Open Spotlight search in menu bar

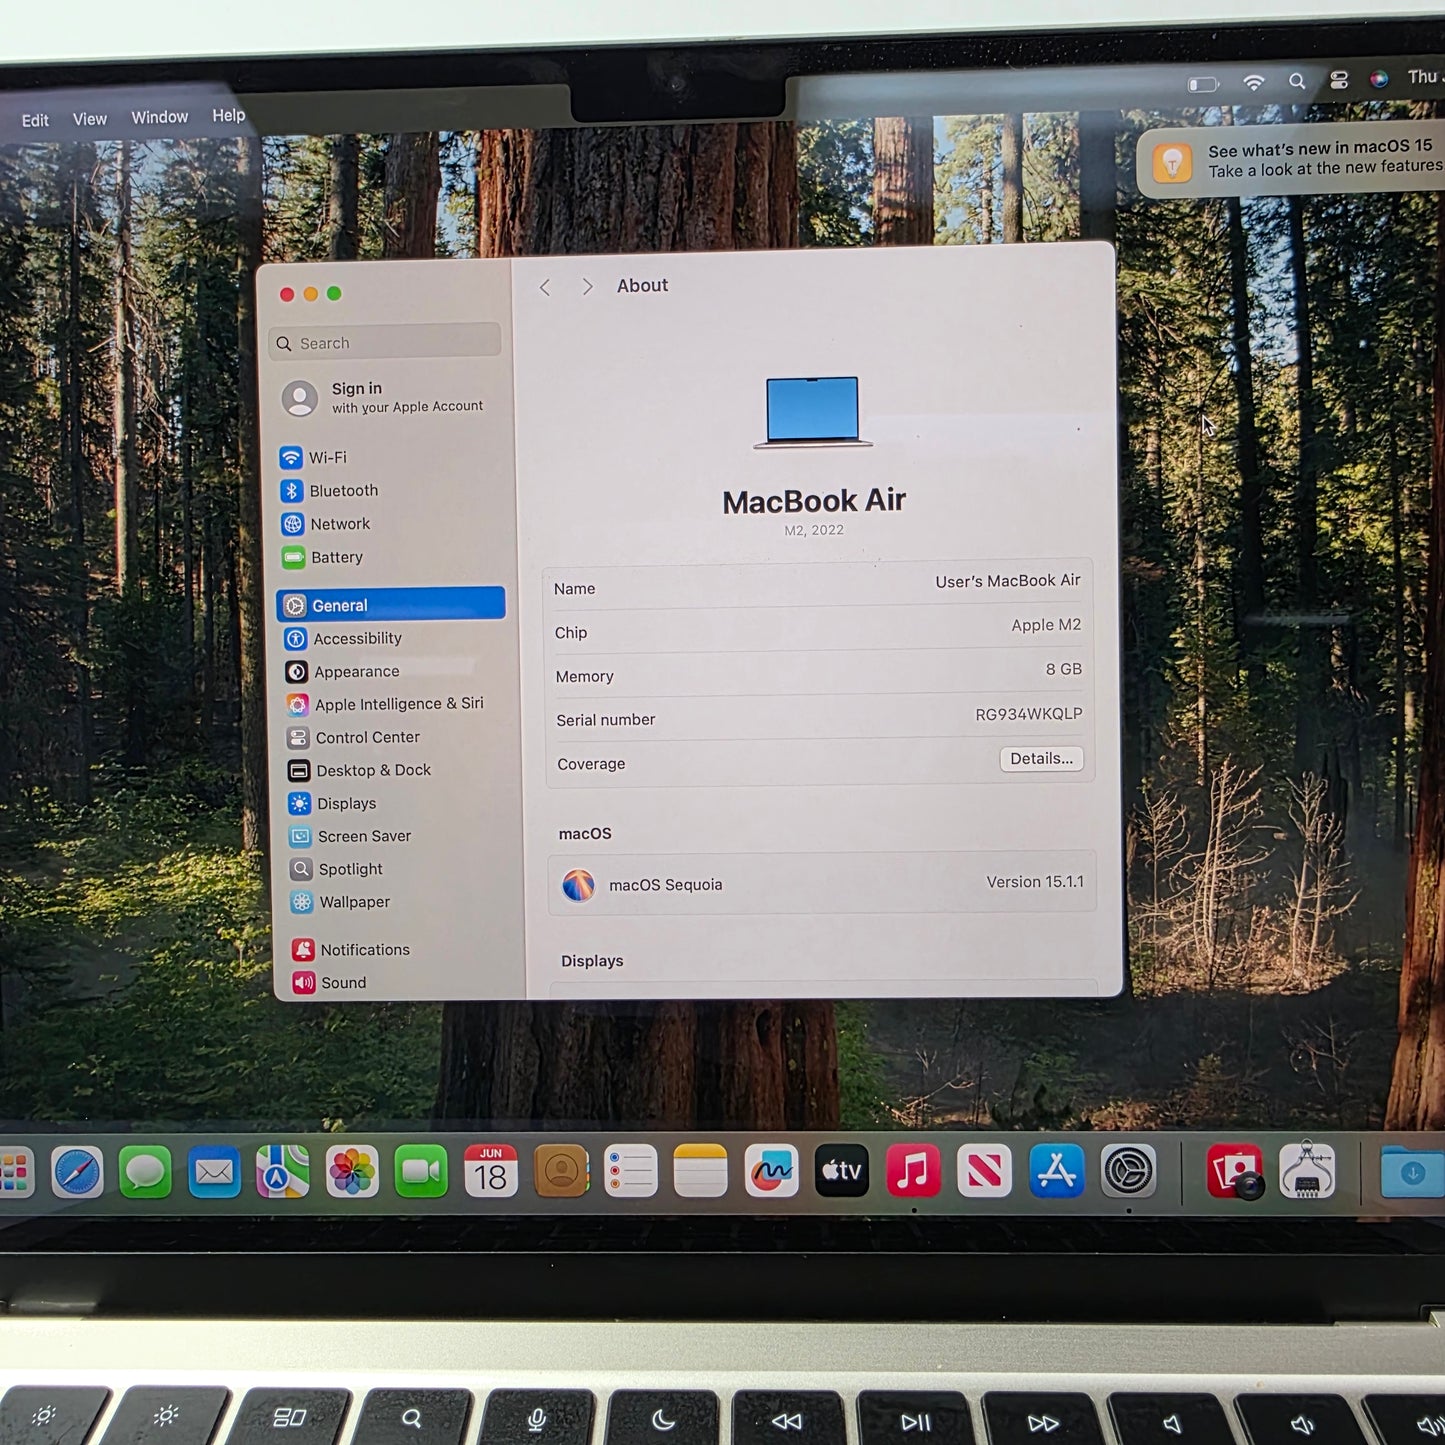tap(1297, 81)
